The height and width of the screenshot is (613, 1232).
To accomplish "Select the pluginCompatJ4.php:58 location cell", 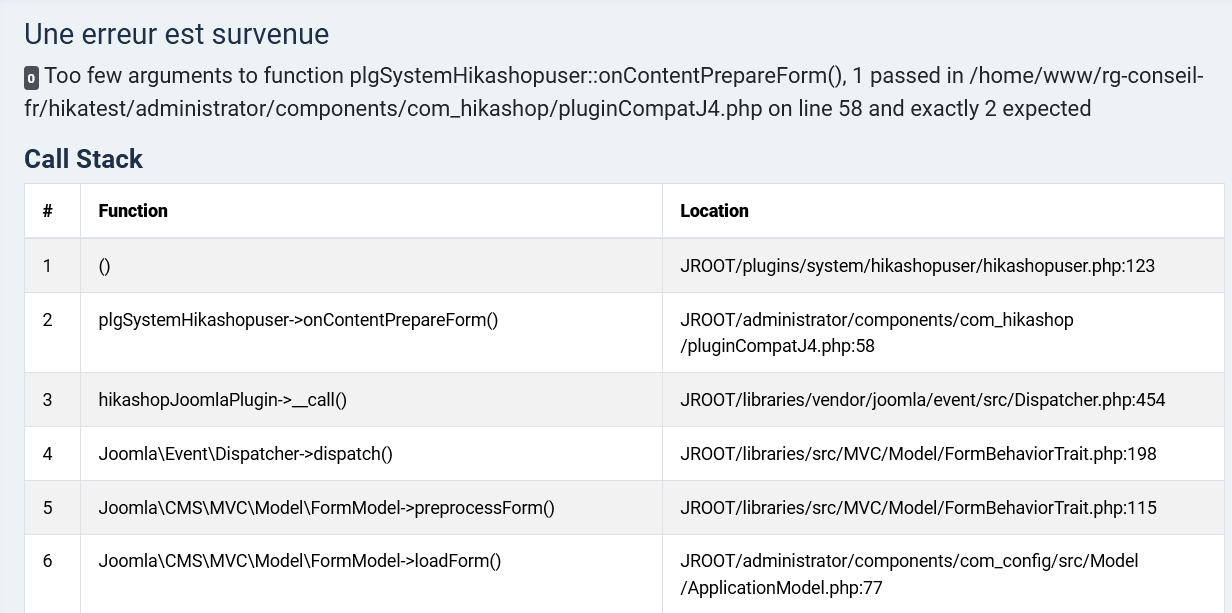I will click(x=876, y=332).
